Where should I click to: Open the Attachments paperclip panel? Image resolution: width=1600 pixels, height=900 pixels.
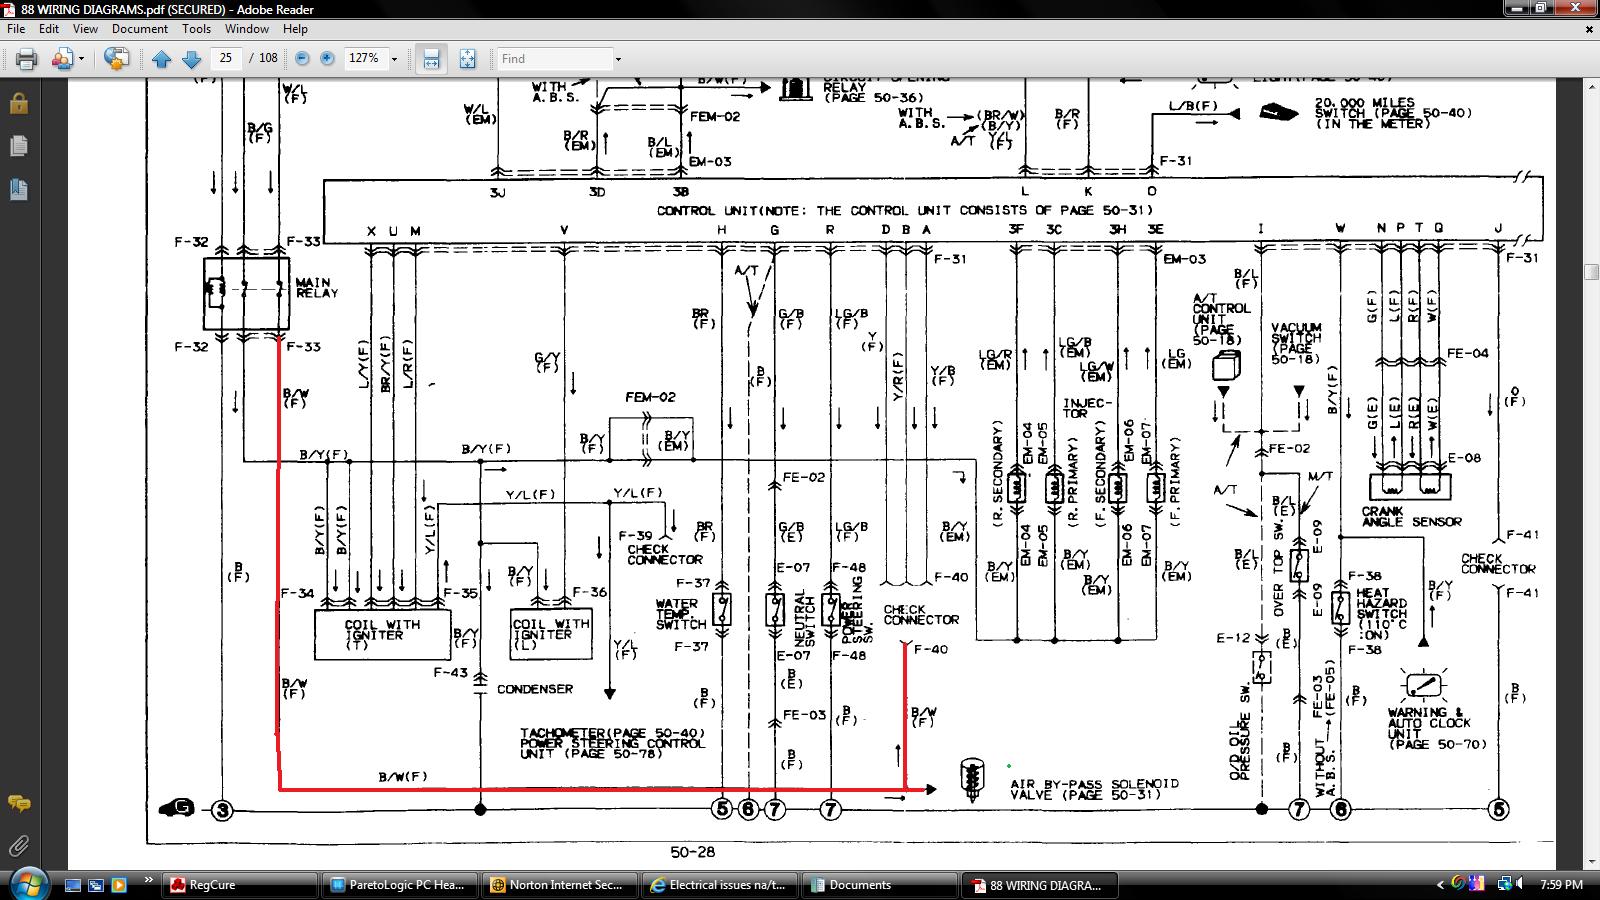pyautogui.click(x=18, y=846)
